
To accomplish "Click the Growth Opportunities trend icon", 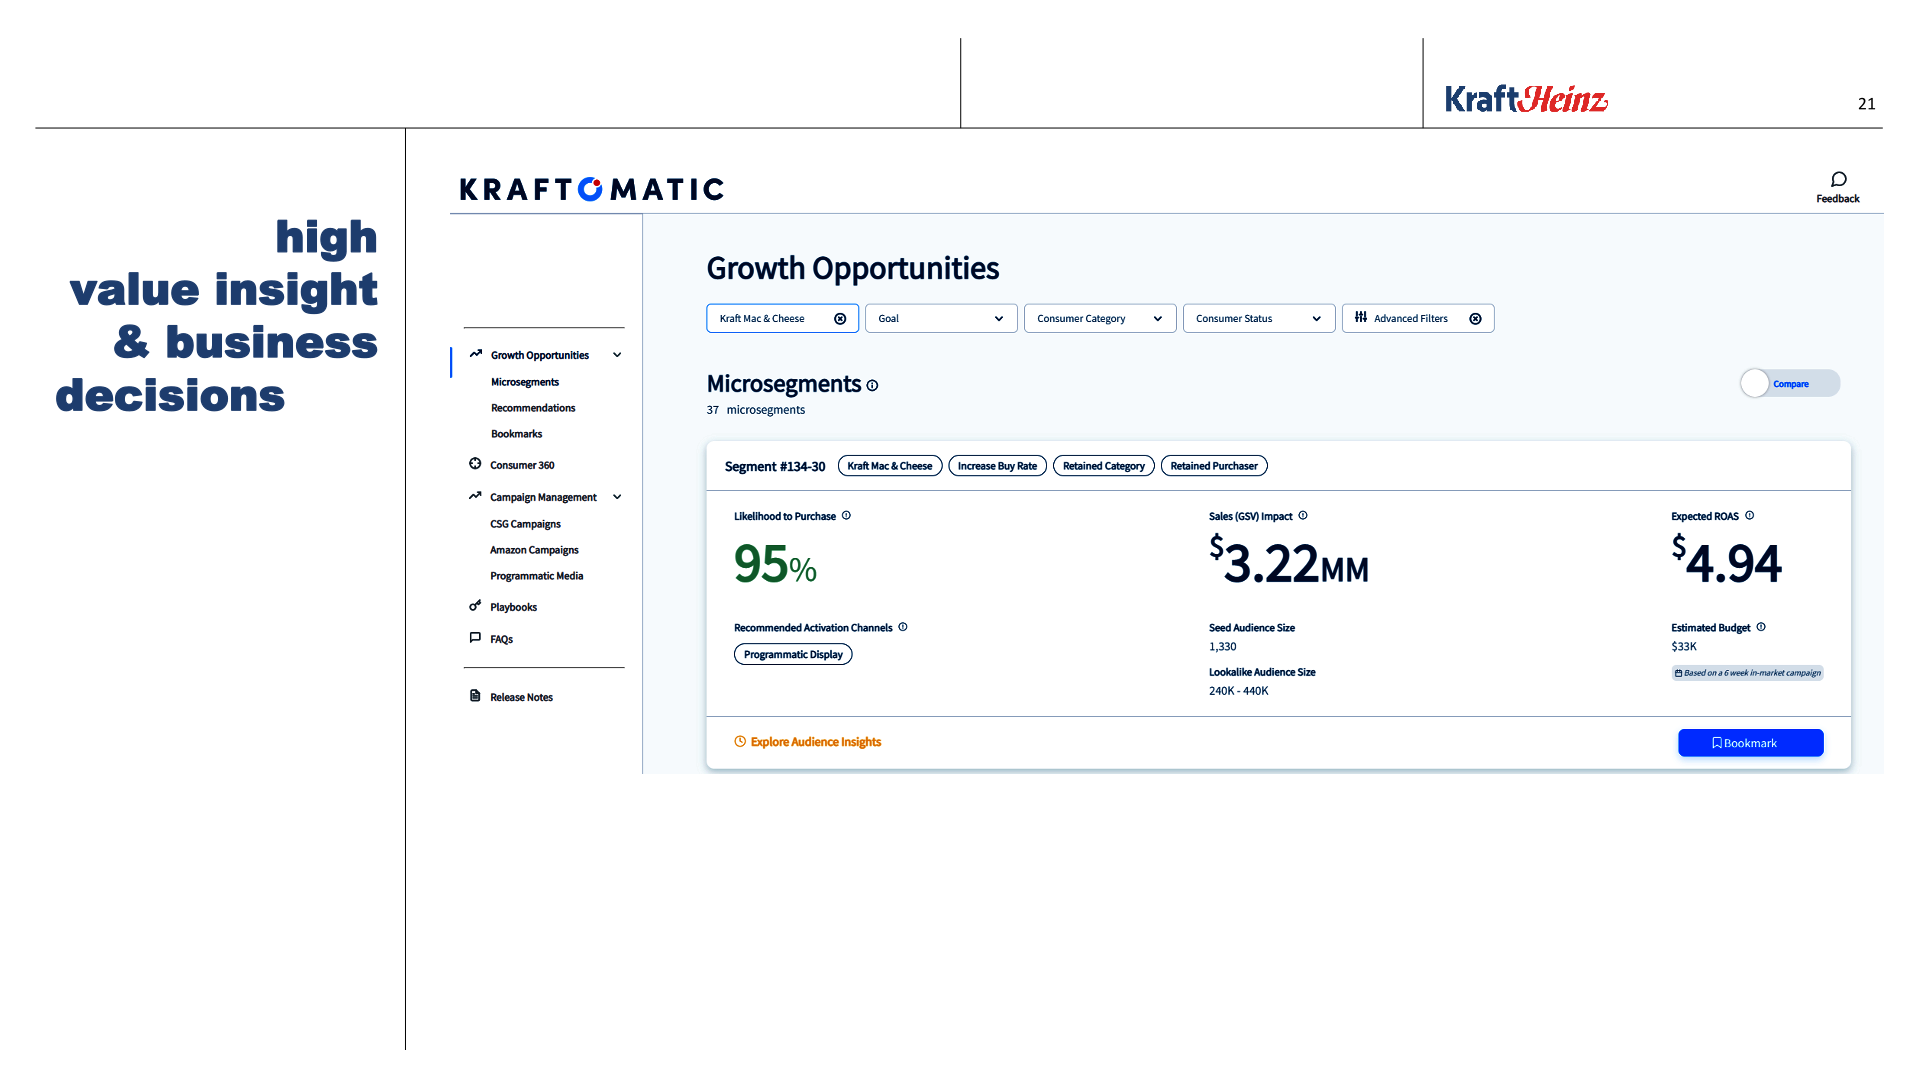I will (x=476, y=354).
